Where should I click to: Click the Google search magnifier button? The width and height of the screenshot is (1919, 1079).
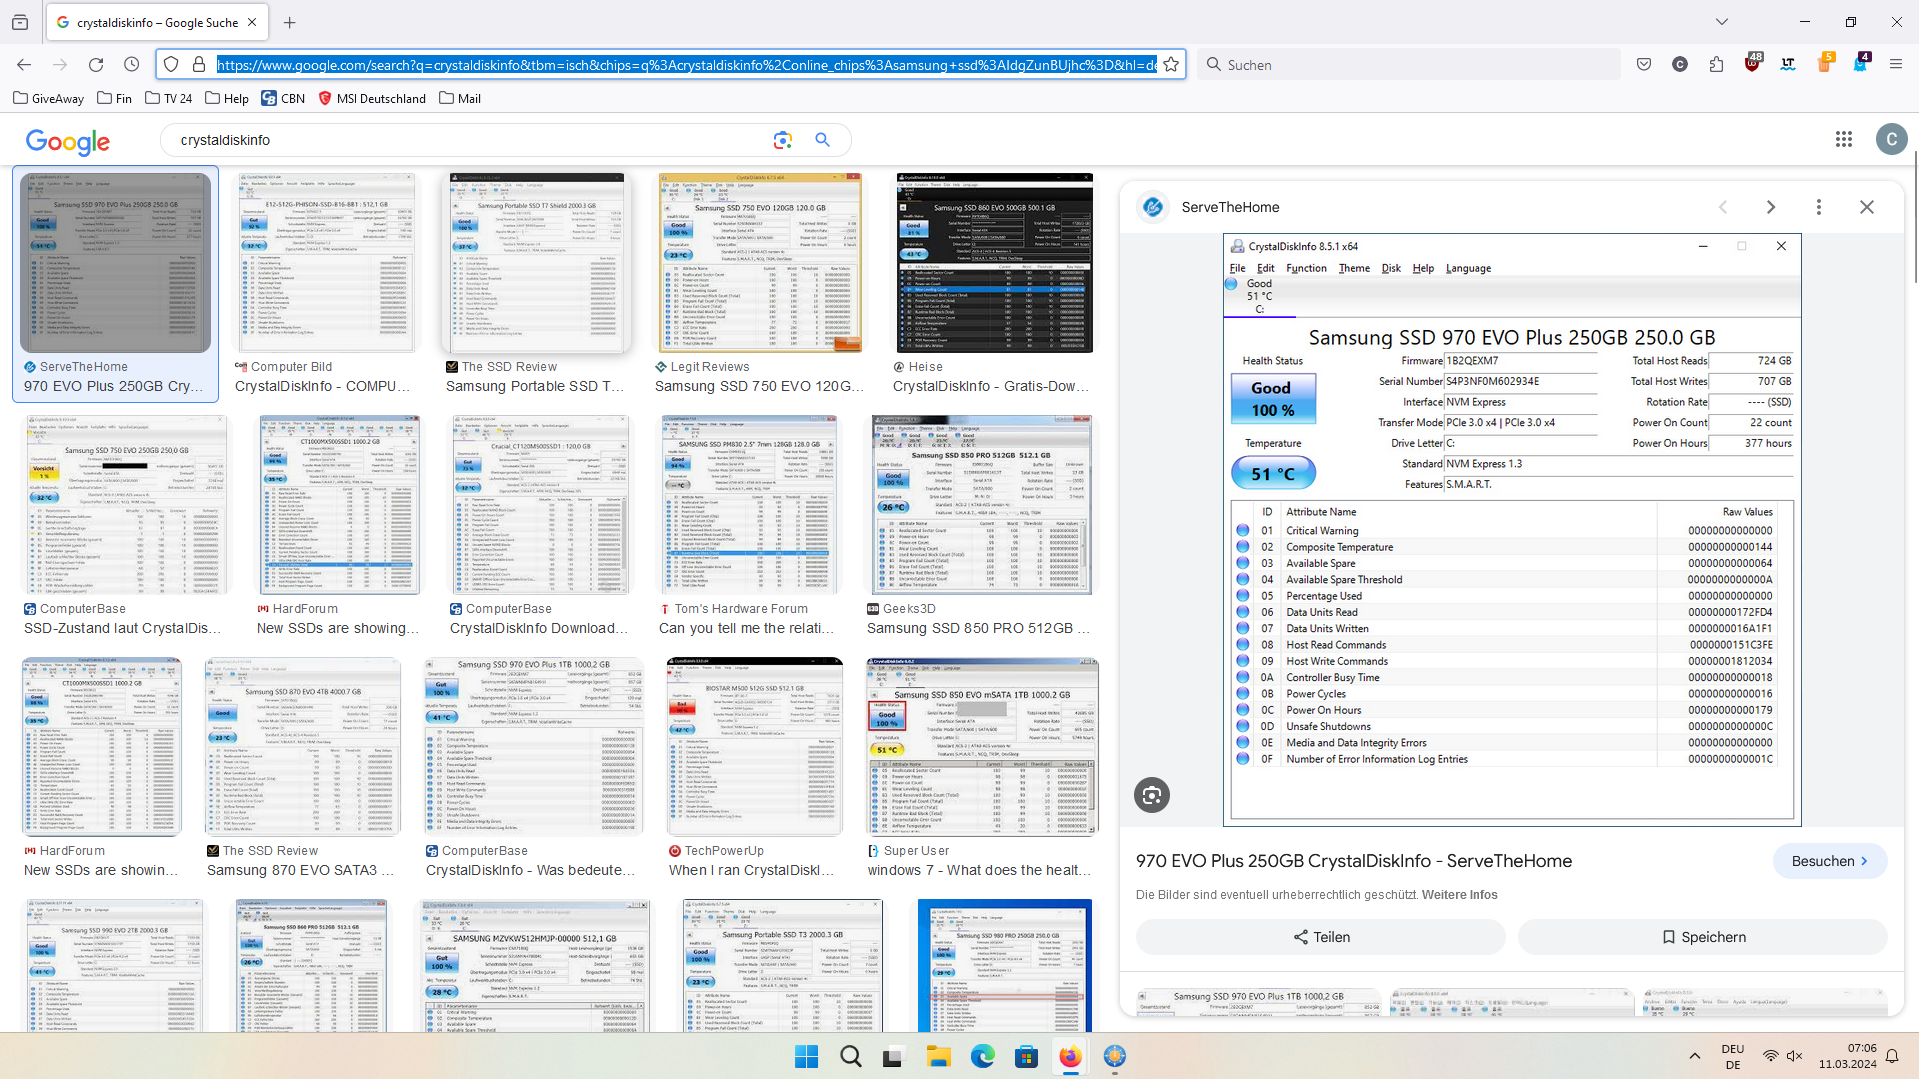point(822,140)
